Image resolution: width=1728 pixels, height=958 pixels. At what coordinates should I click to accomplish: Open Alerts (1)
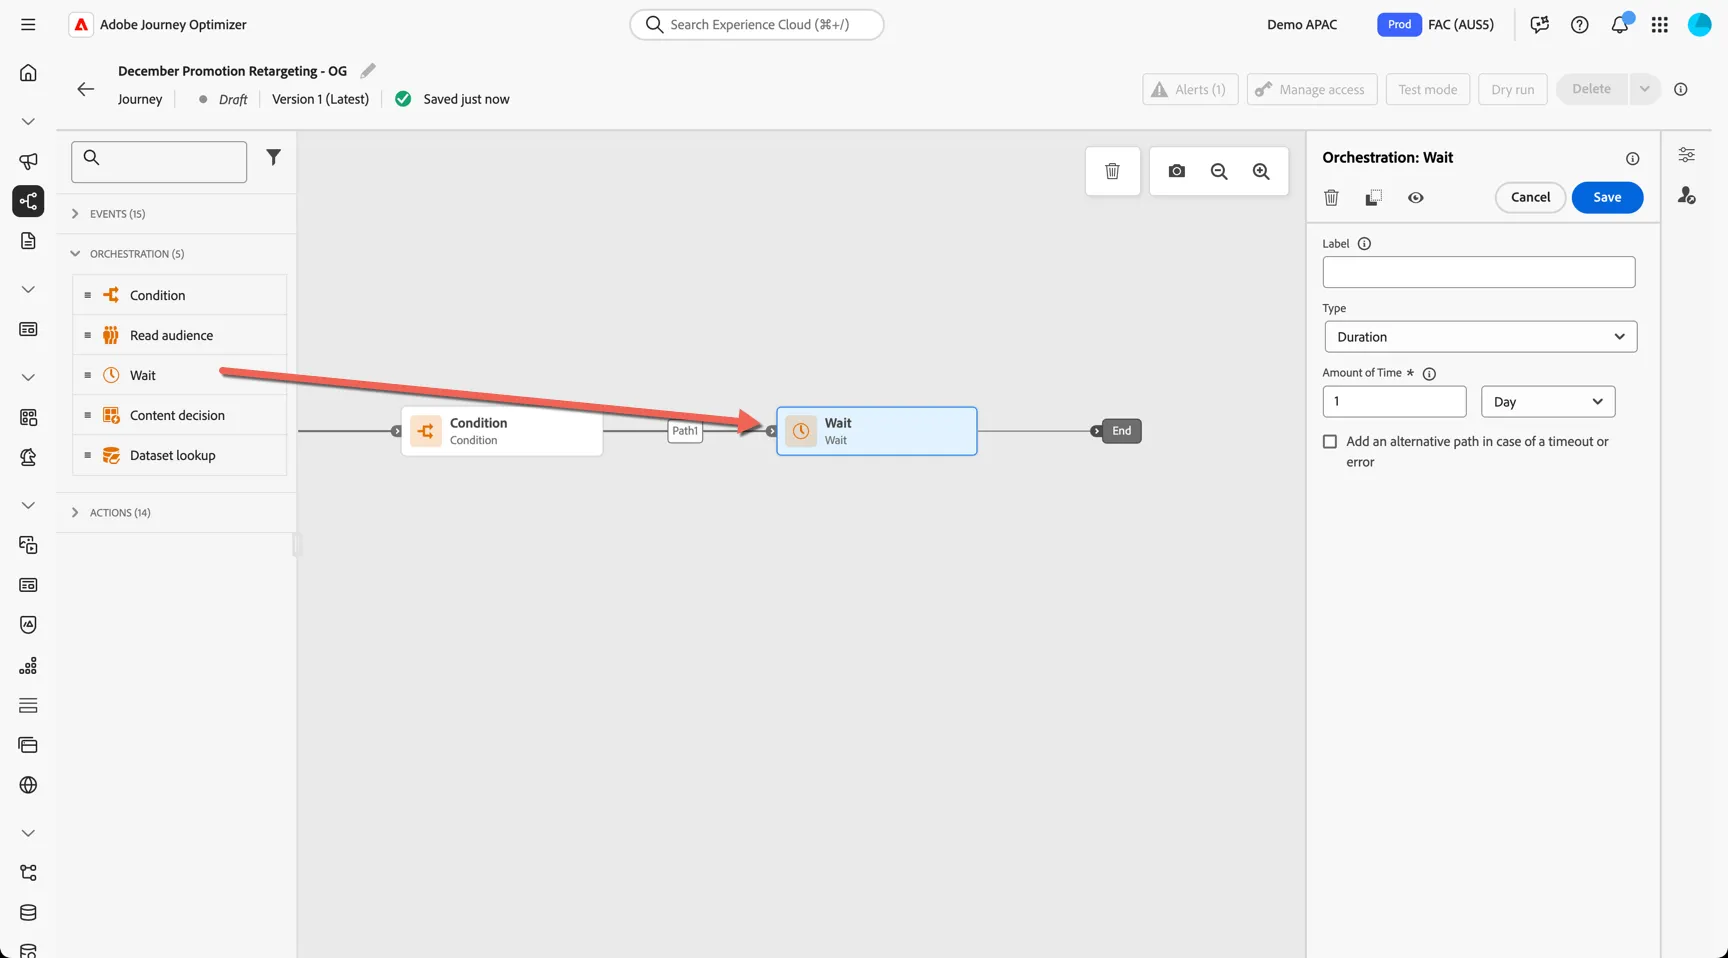[1190, 89]
